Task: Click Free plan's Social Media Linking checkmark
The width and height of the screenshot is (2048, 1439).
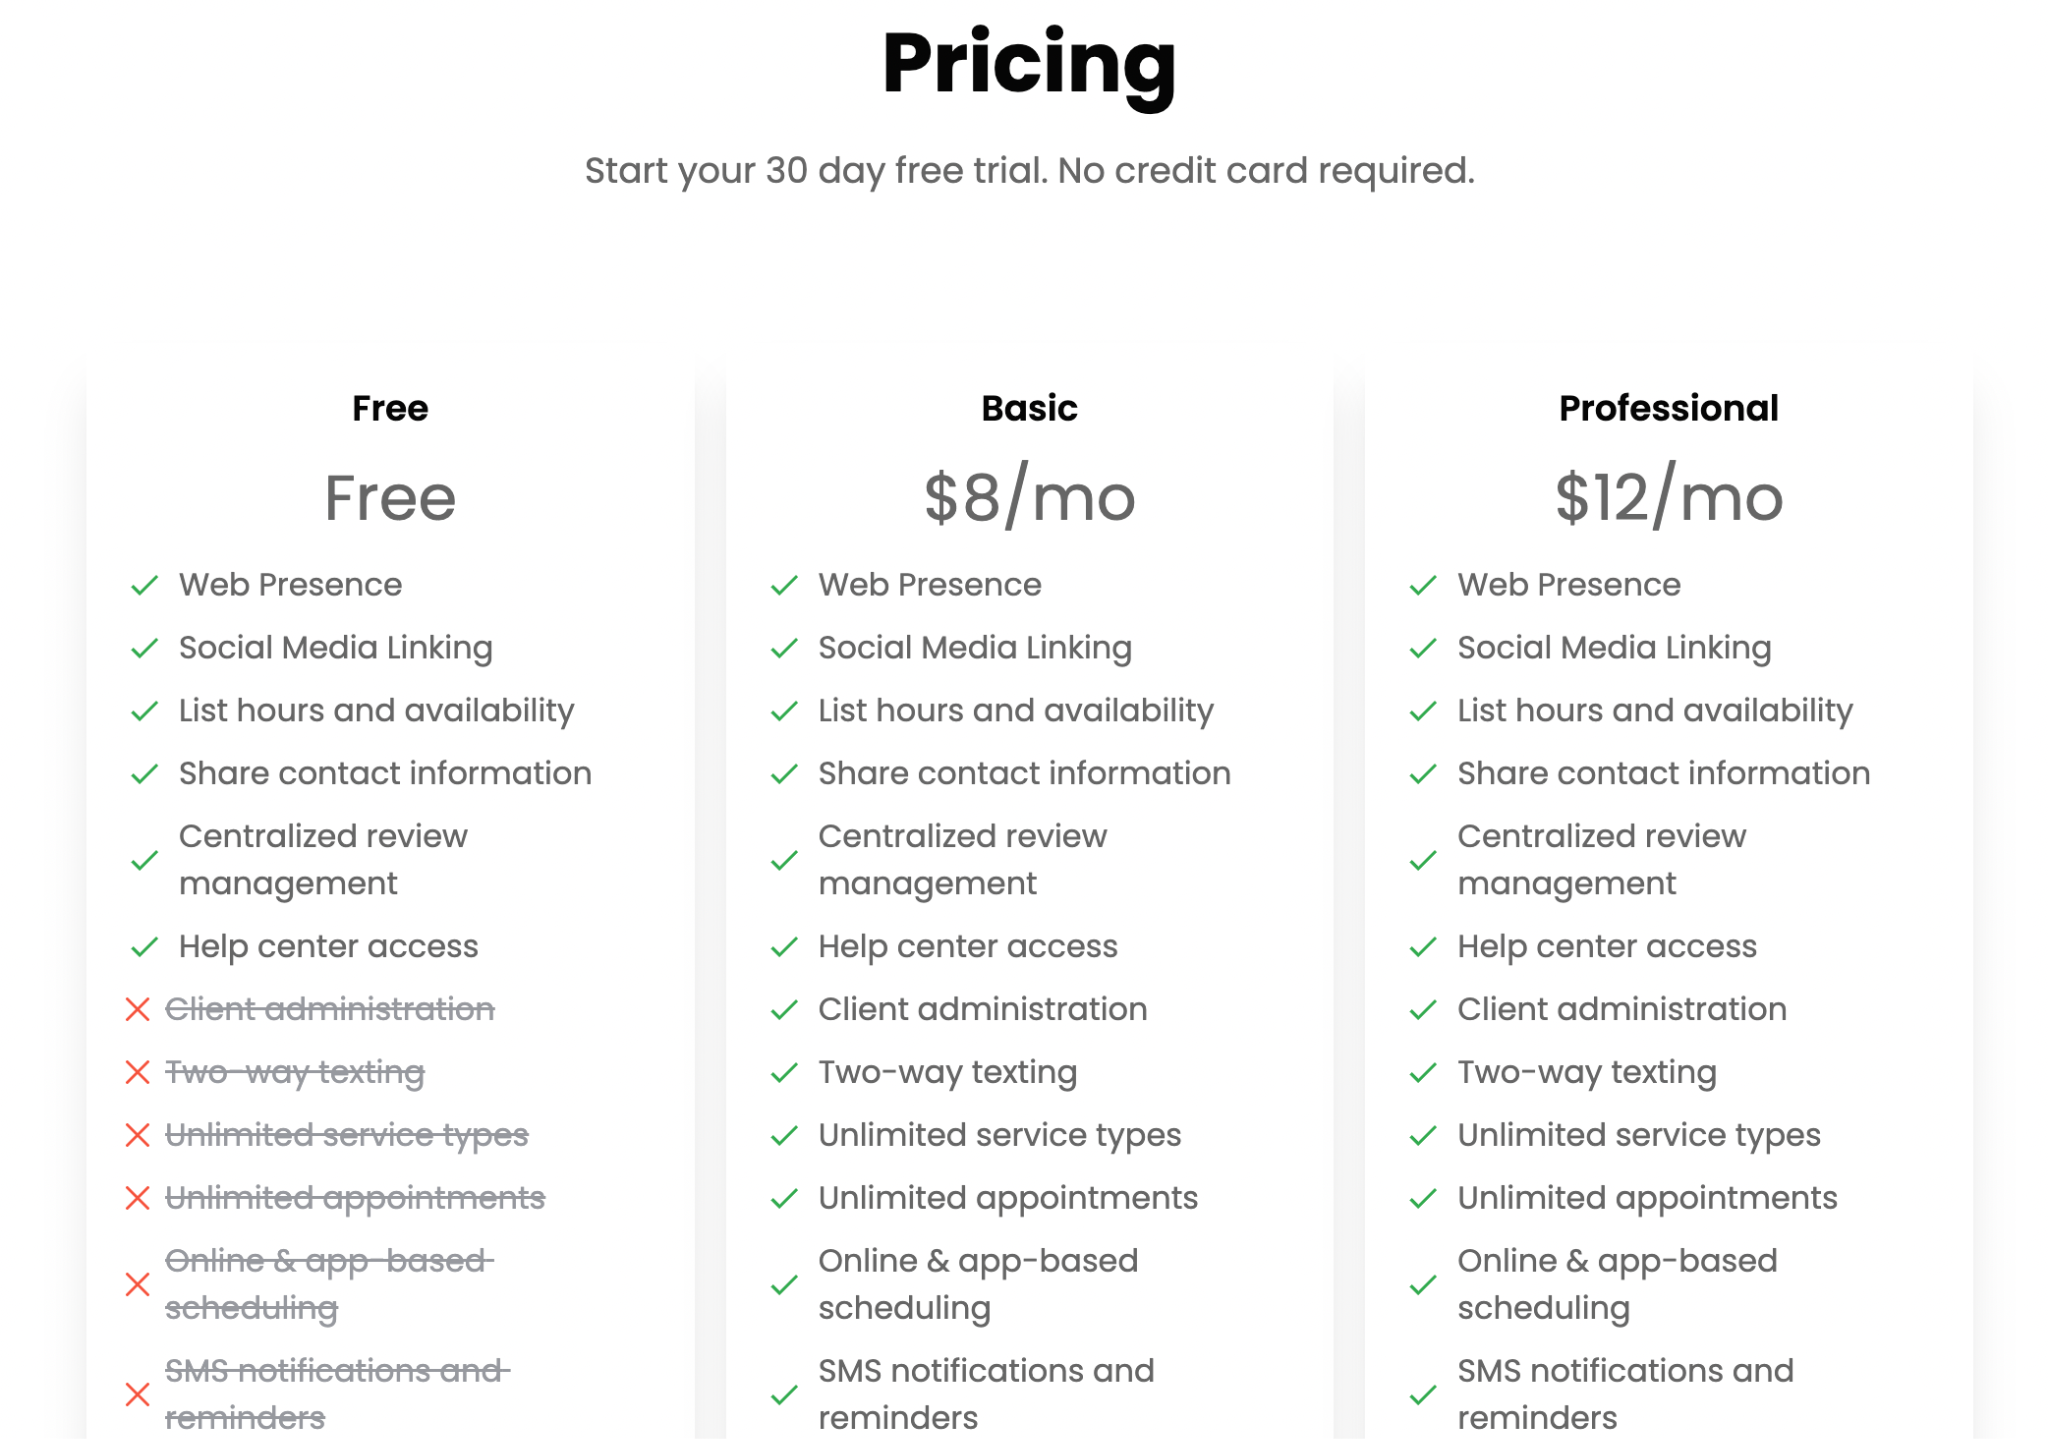Action: [145, 649]
